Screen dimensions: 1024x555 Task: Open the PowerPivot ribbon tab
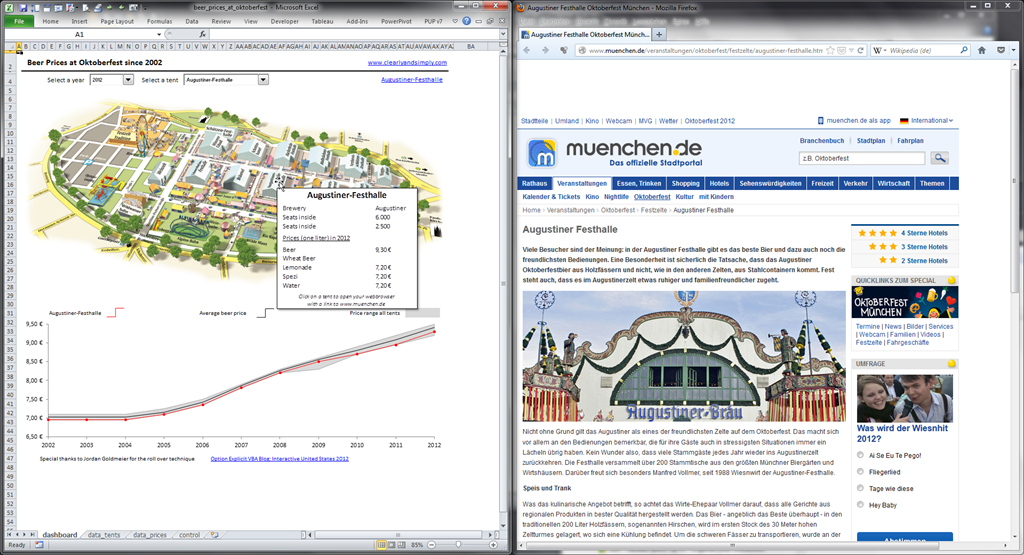(x=396, y=21)
